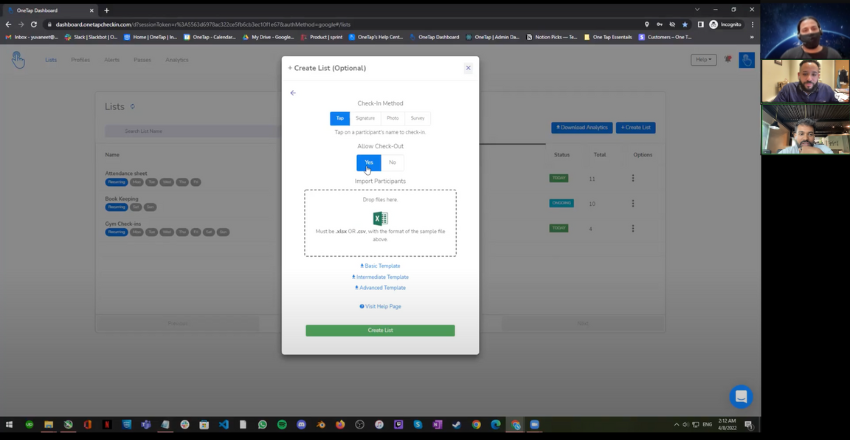Click the Excel file icon in drop zone
Screen dimensions: 850x440
pyautogui.click(x=380, y=218)
